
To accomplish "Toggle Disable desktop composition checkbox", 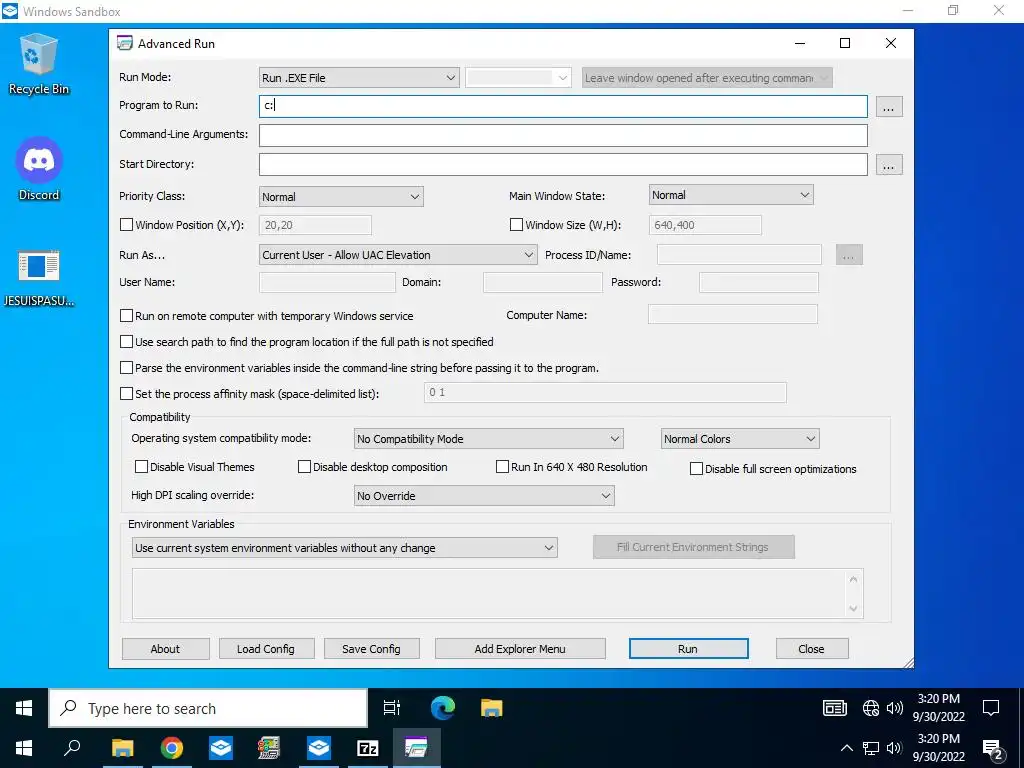I will point(304,466).
